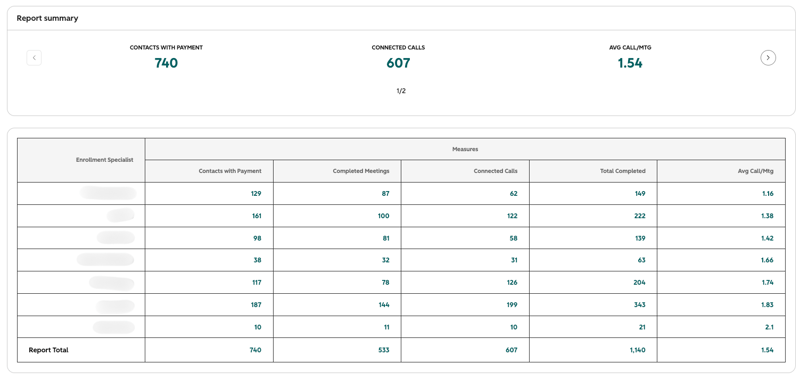Select Contacts with Payment value 98

point(258,238)
